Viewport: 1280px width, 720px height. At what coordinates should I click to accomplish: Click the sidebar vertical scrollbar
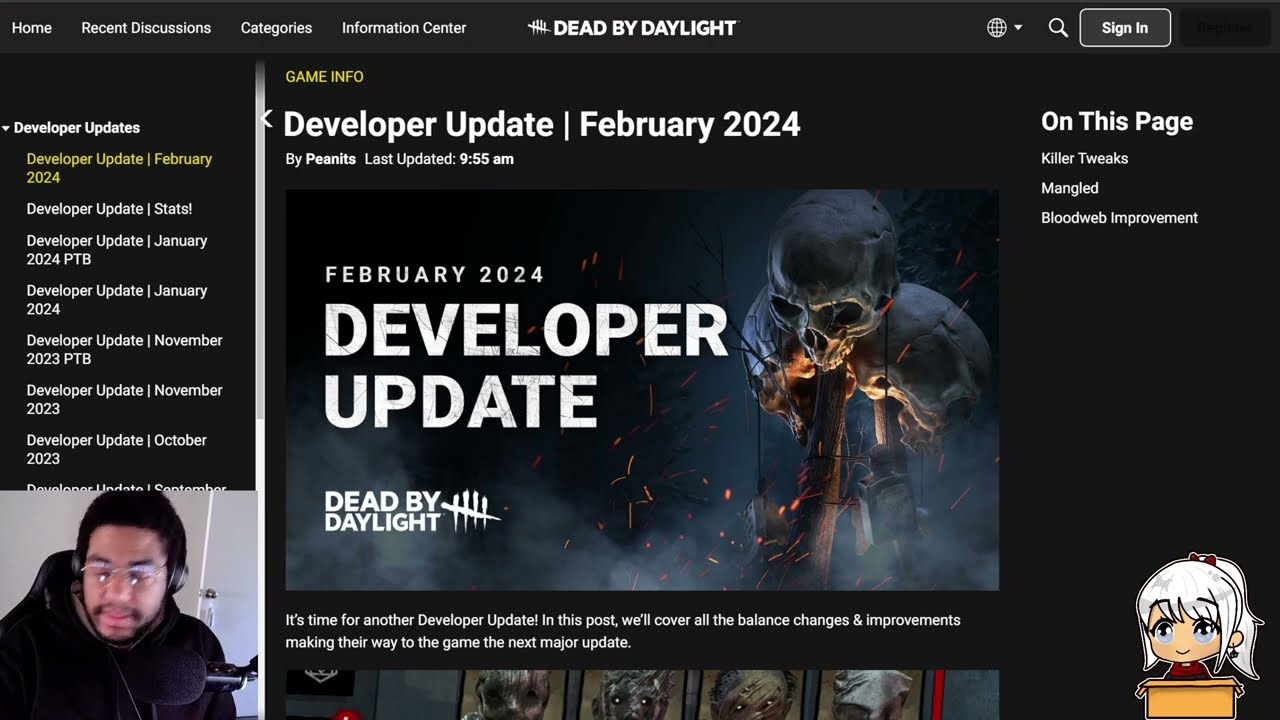click(x=260, y=240)
